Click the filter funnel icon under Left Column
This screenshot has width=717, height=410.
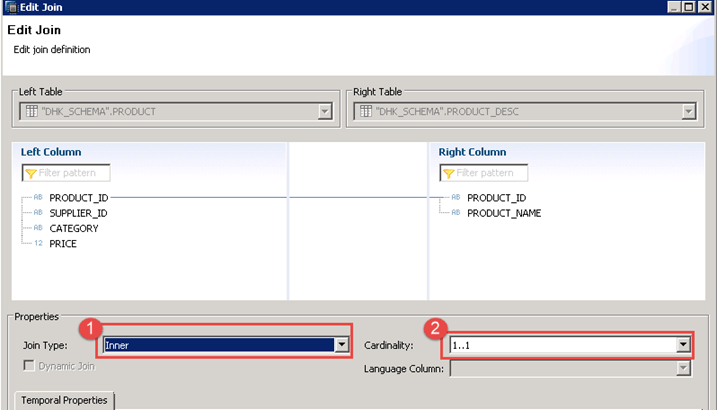30,173
